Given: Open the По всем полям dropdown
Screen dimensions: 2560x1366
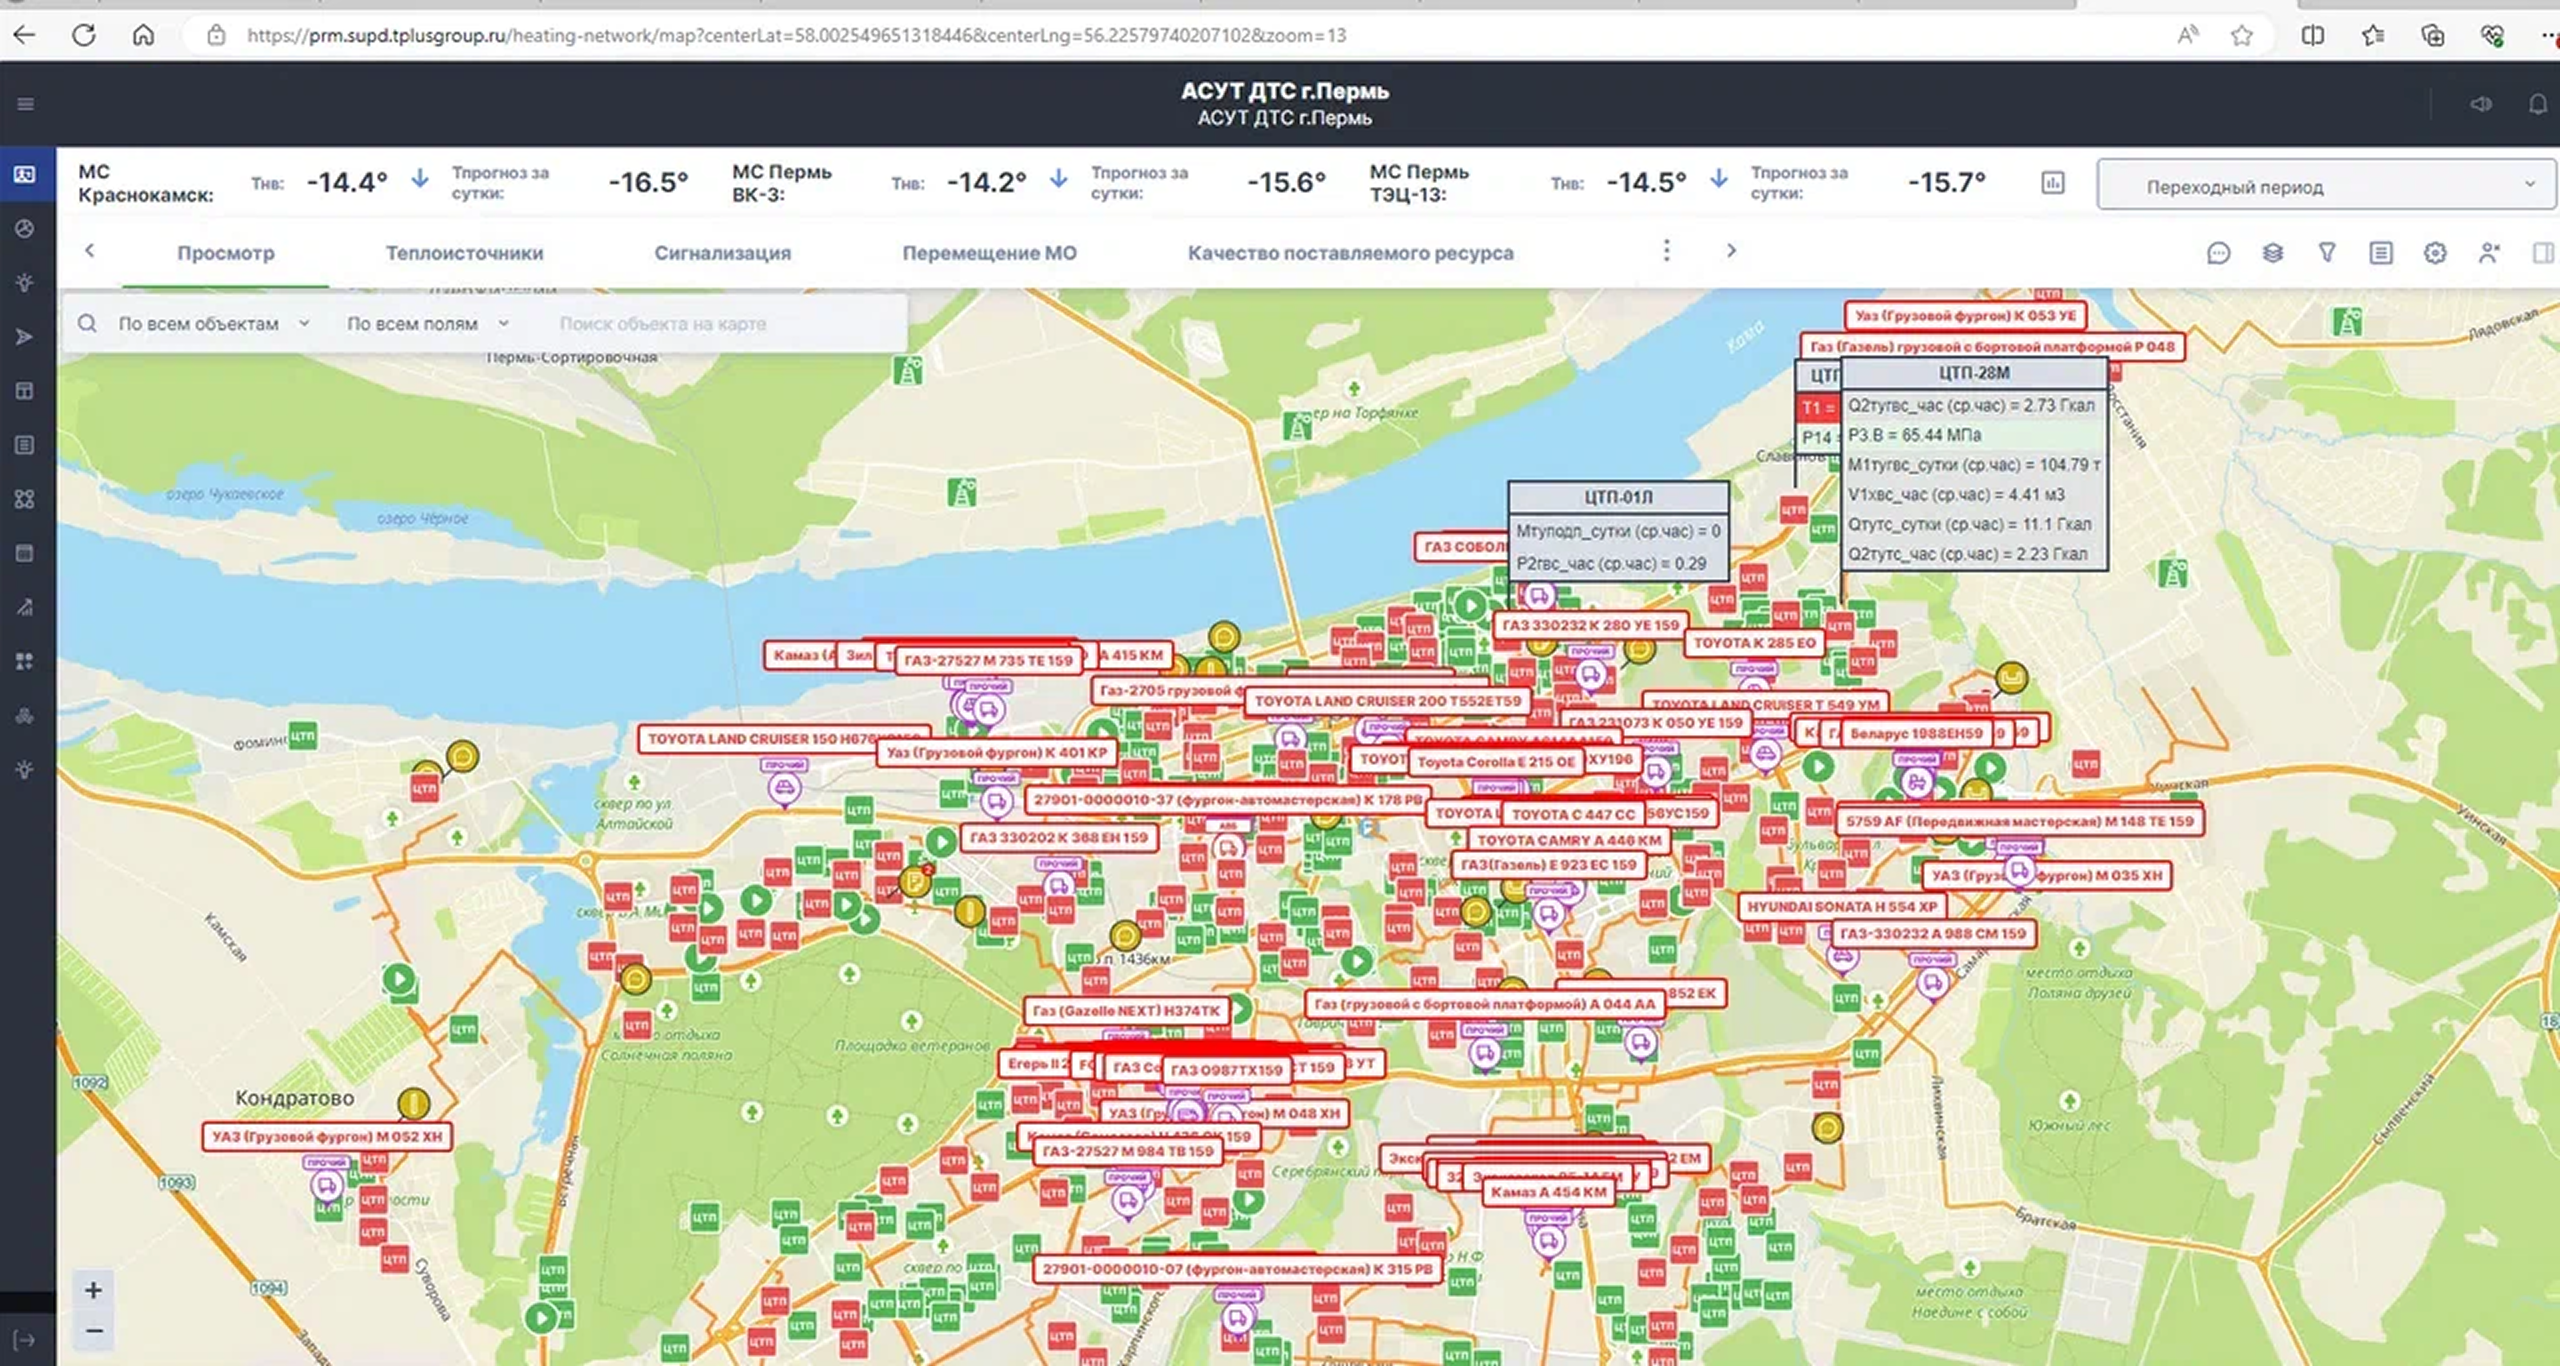Looking at the screenshot, I should [428, 324].
